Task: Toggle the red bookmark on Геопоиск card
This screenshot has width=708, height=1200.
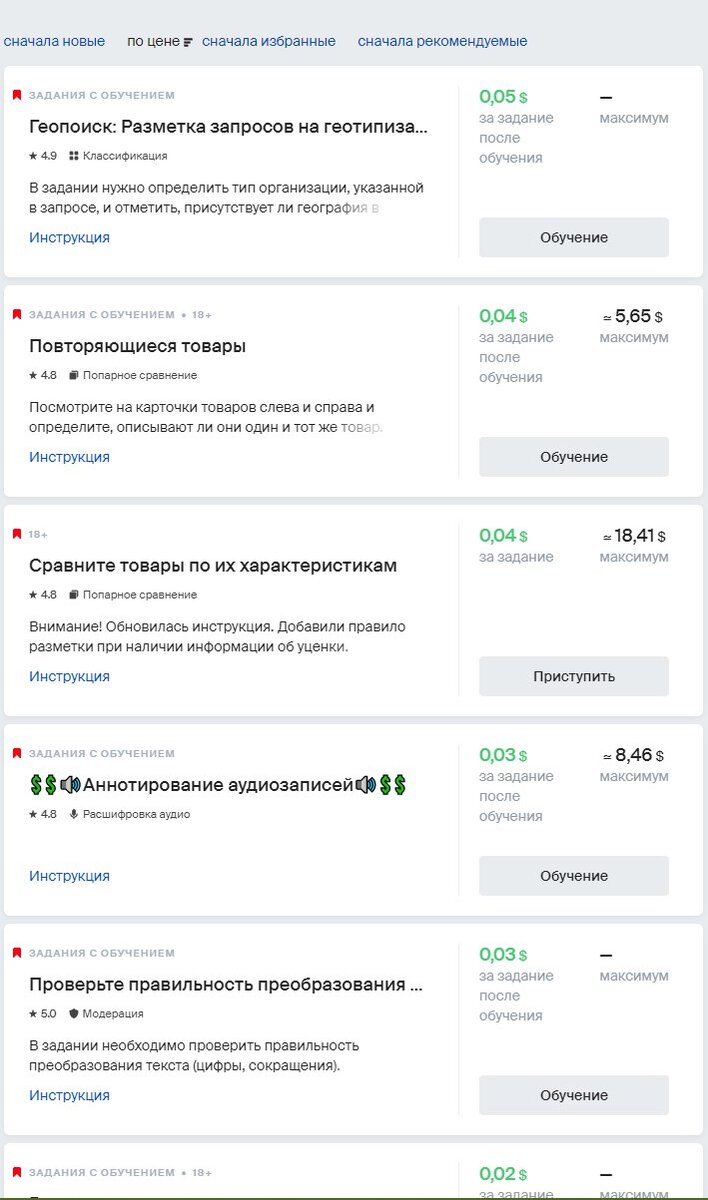Action: point(15,94)
